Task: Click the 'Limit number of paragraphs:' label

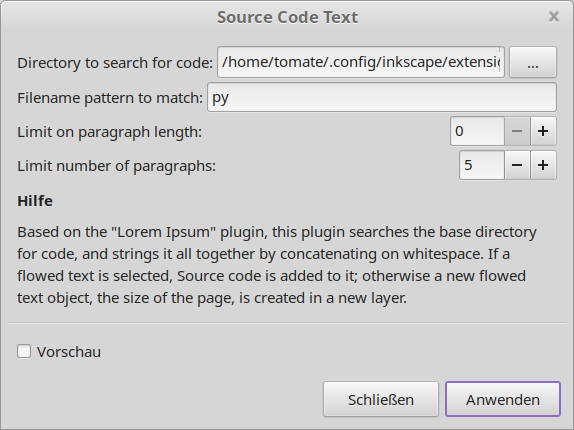Action: pyautogui.click(x=116, y=166)
